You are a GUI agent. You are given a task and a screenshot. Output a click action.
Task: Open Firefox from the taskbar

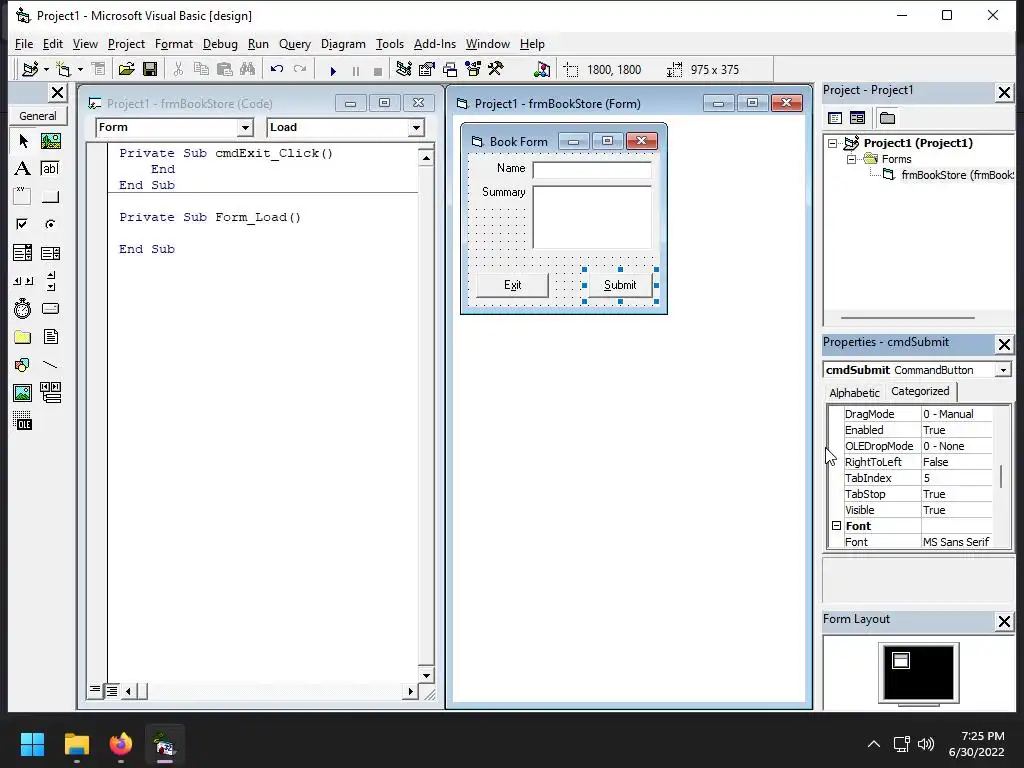121,744
